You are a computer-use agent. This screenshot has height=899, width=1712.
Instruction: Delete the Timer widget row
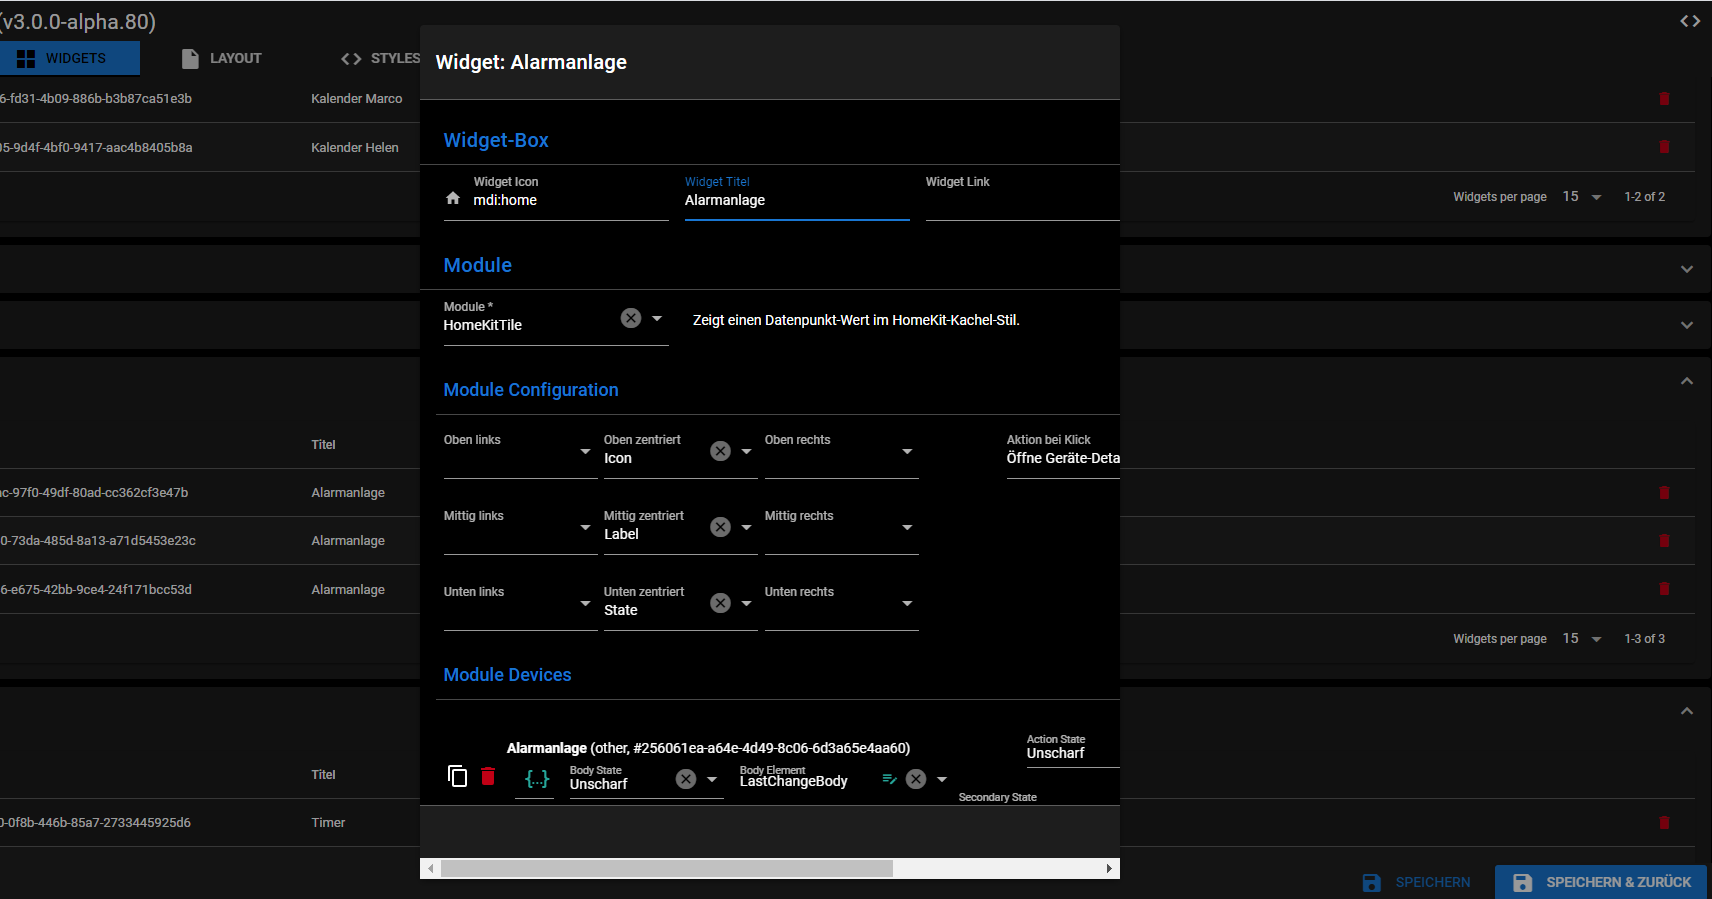(x=1664, y=823)
